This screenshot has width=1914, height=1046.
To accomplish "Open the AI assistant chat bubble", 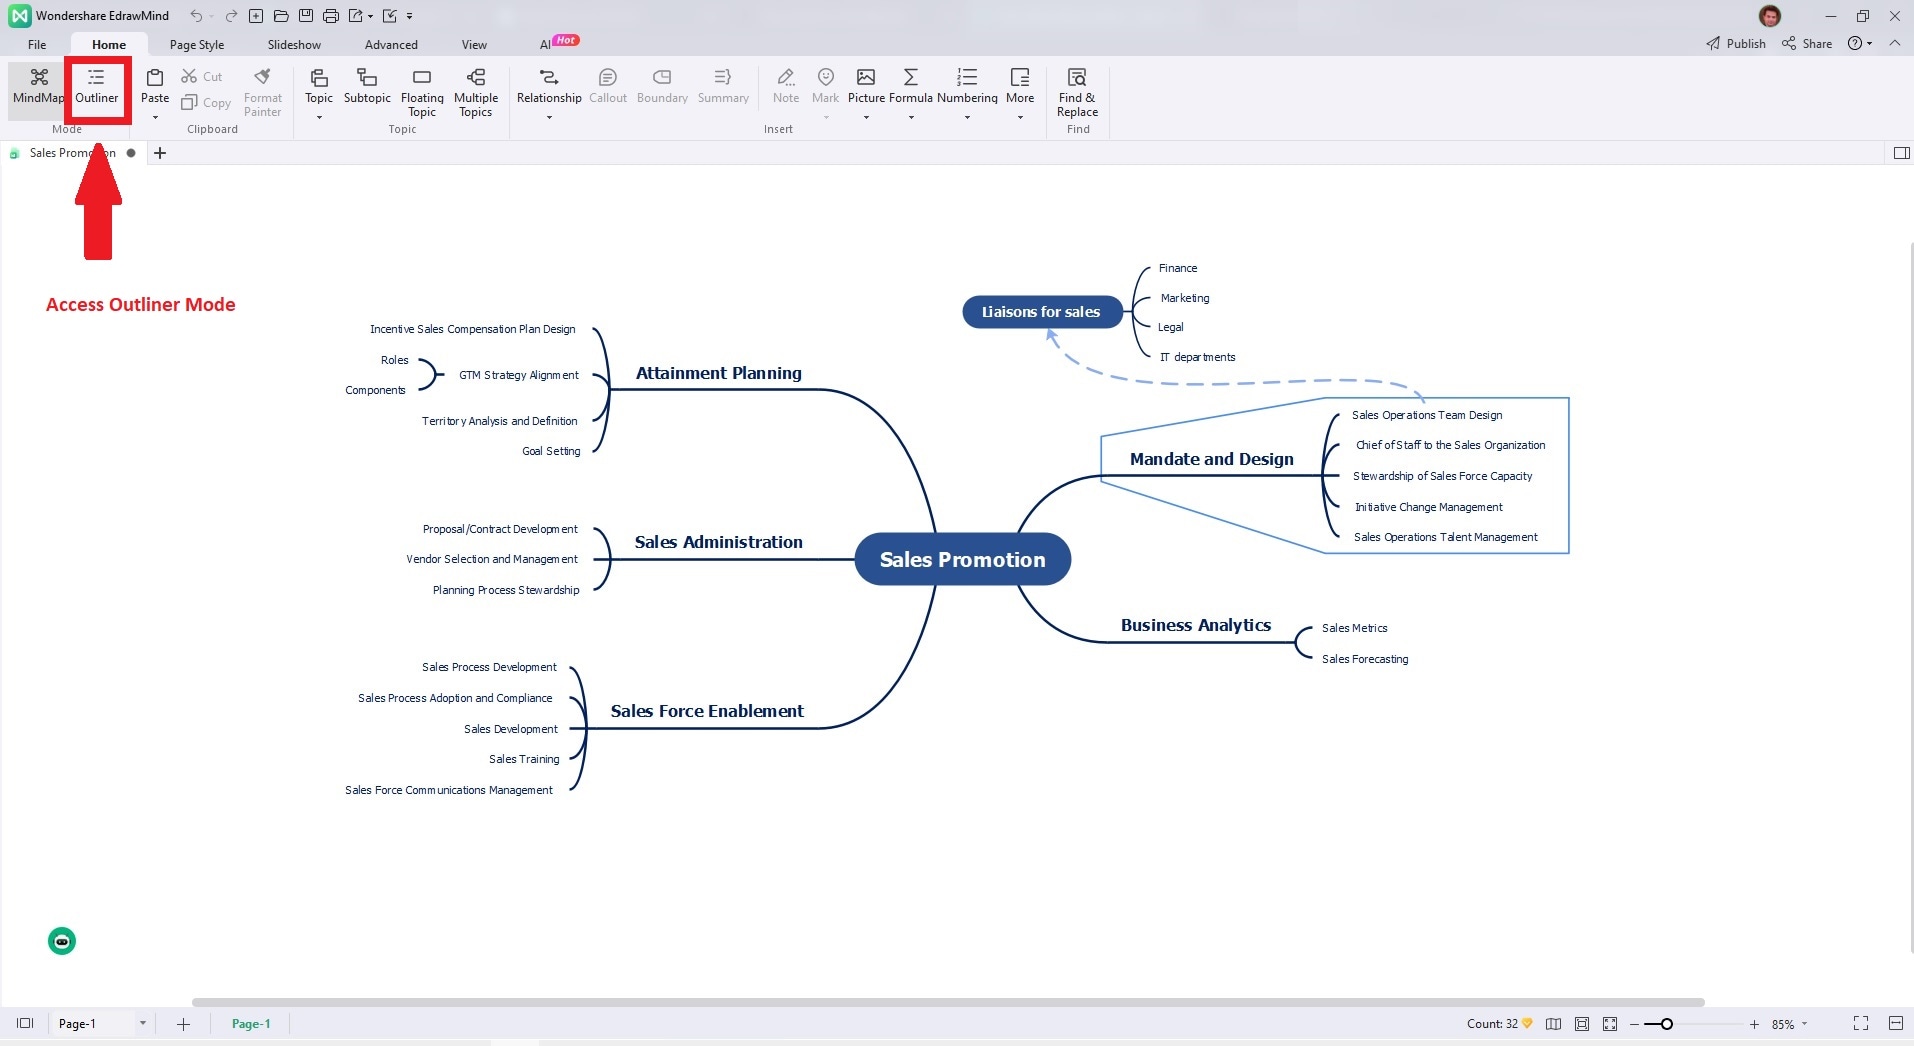I will (62, 941).
